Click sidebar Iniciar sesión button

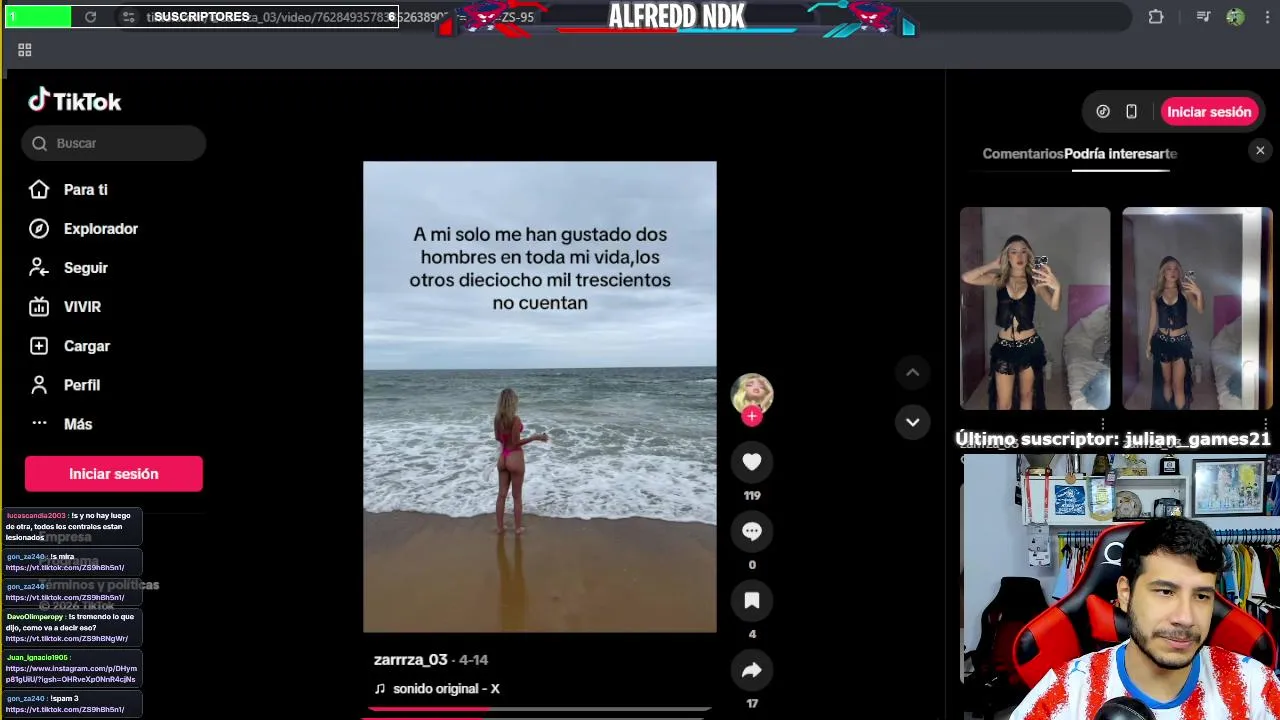click(114, 474)
